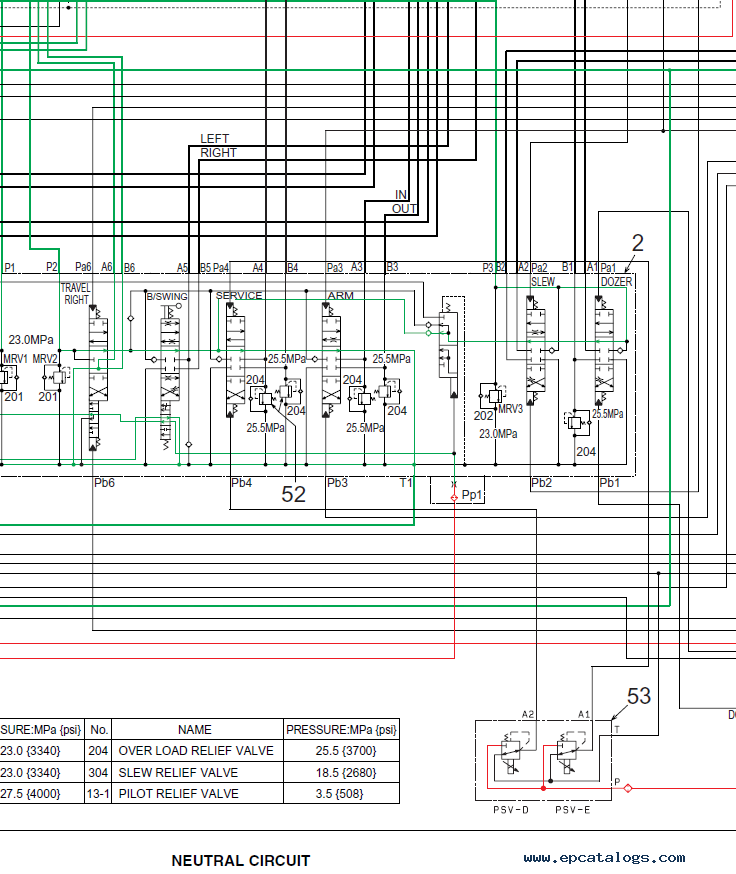The height and width of the screenshot is (874, 736).
Task: Click the SLEW spool valve symbol
Action: click(536, 350)
